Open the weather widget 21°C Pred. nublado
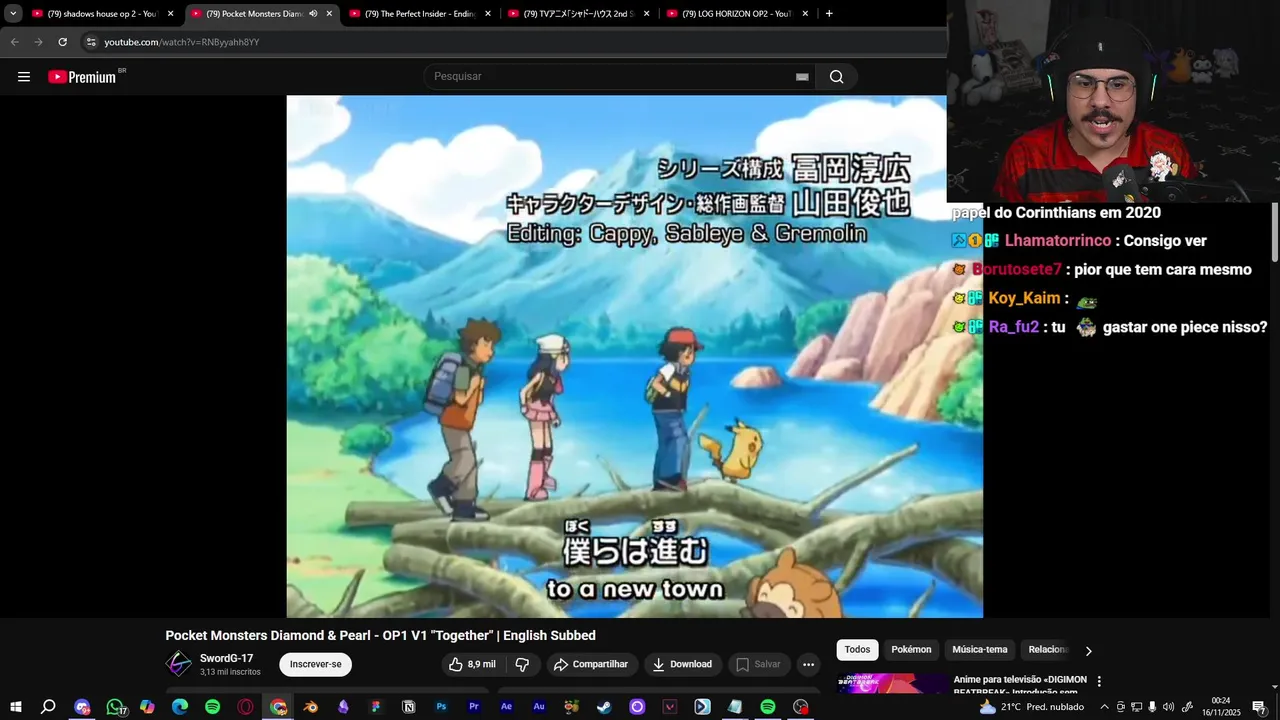 [1030, 707]
